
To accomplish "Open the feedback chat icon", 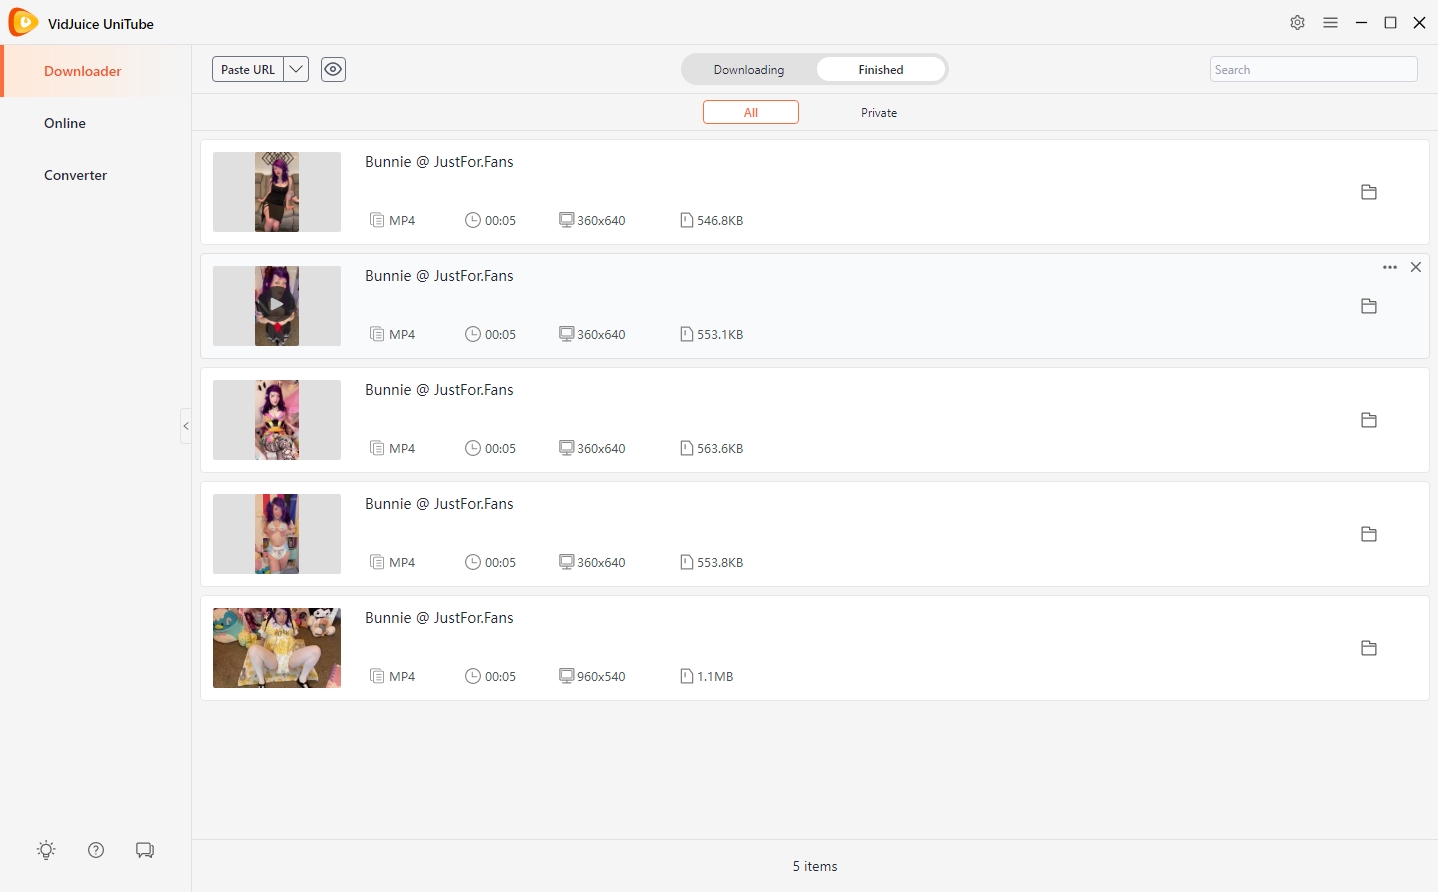I will (x=145, y=850).
